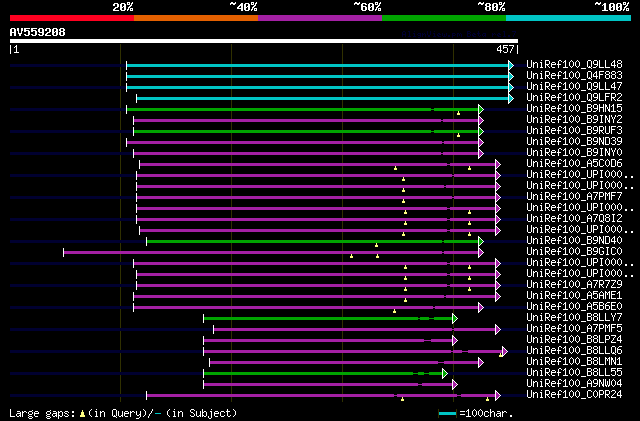Click the yellow query-gap symbol in the legend
Viewport: 640px width, 421px height.
pos(82,414)
